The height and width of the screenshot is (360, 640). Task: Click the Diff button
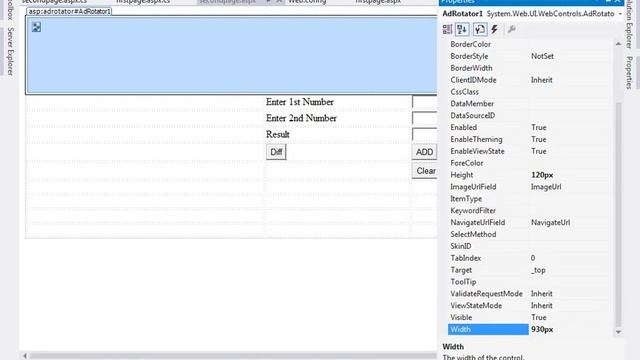click(276, 152)
